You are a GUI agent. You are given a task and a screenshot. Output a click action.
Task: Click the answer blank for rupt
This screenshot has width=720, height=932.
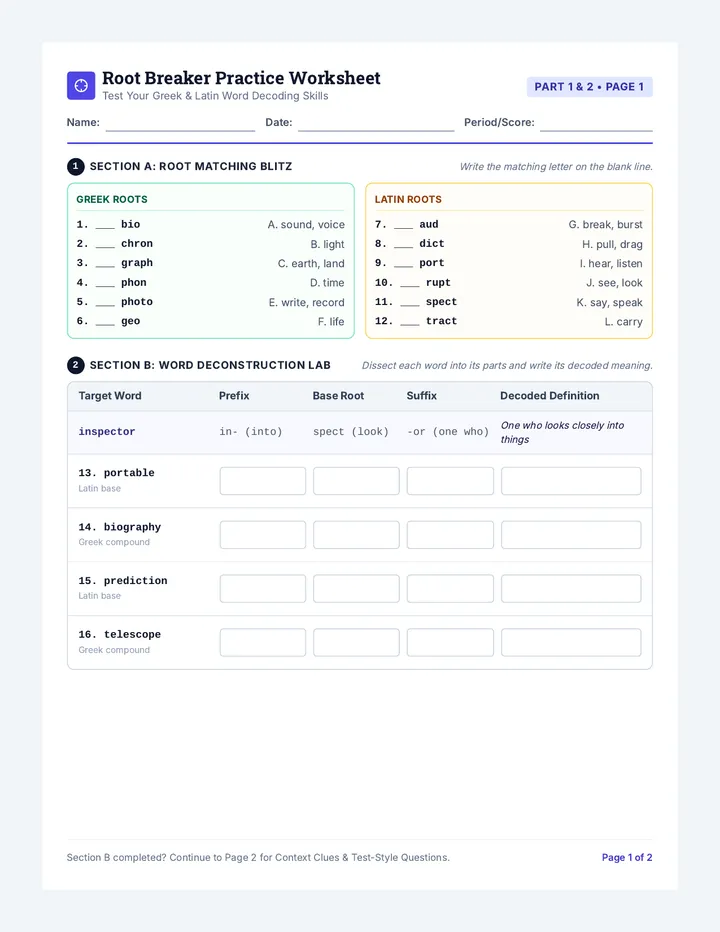(x=410, y=286)
